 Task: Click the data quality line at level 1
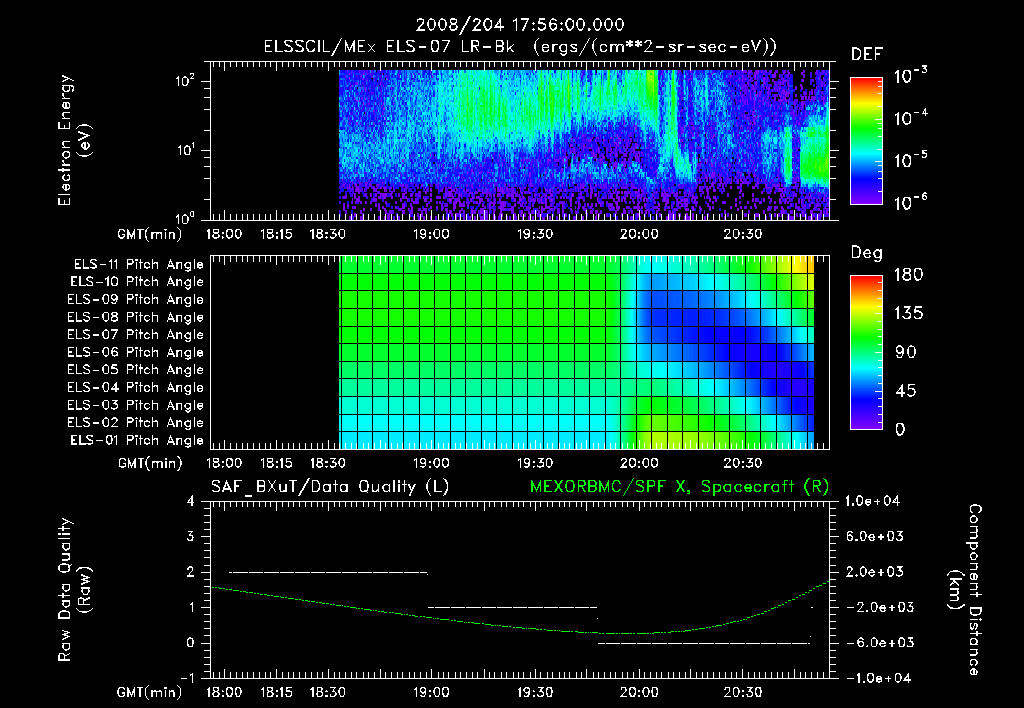[512, 607]
